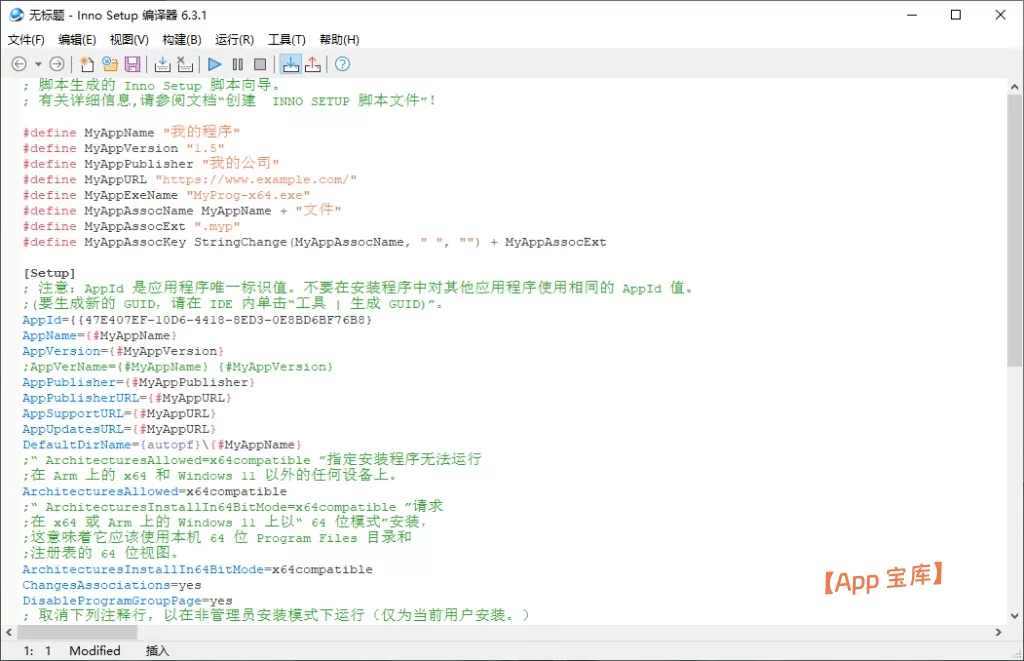Run the installer with the Play button
The image size is (1024, 661).
pyautogui.click(x=215, y=64)
